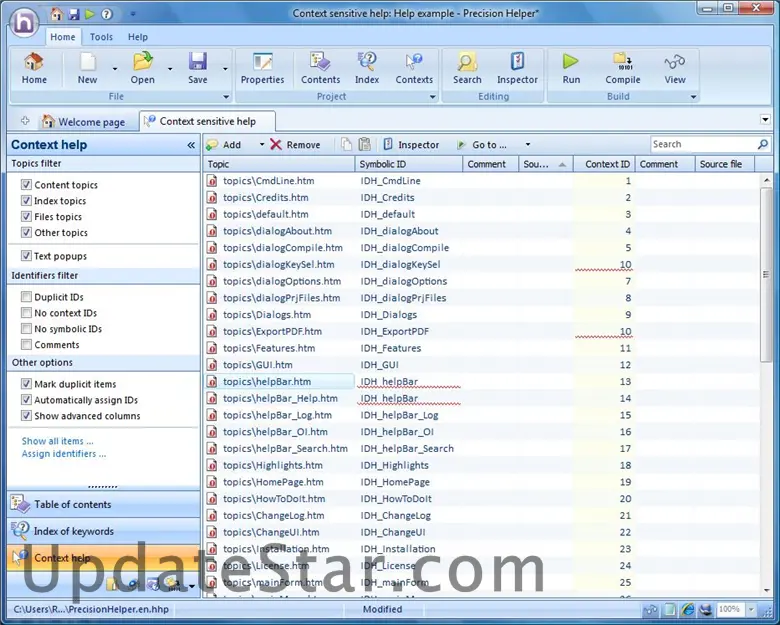Sort by the Context ID column header
Image resolution: width=780 pixels, height=625 pixels.
603,164
